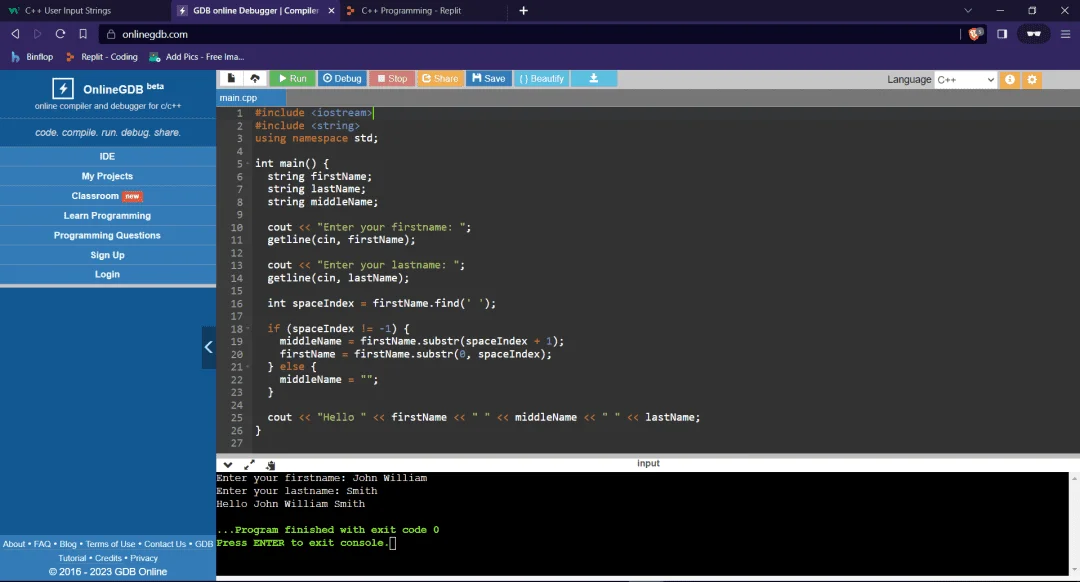Switch to C++ User Input Strings tab

tap(83, 11)
